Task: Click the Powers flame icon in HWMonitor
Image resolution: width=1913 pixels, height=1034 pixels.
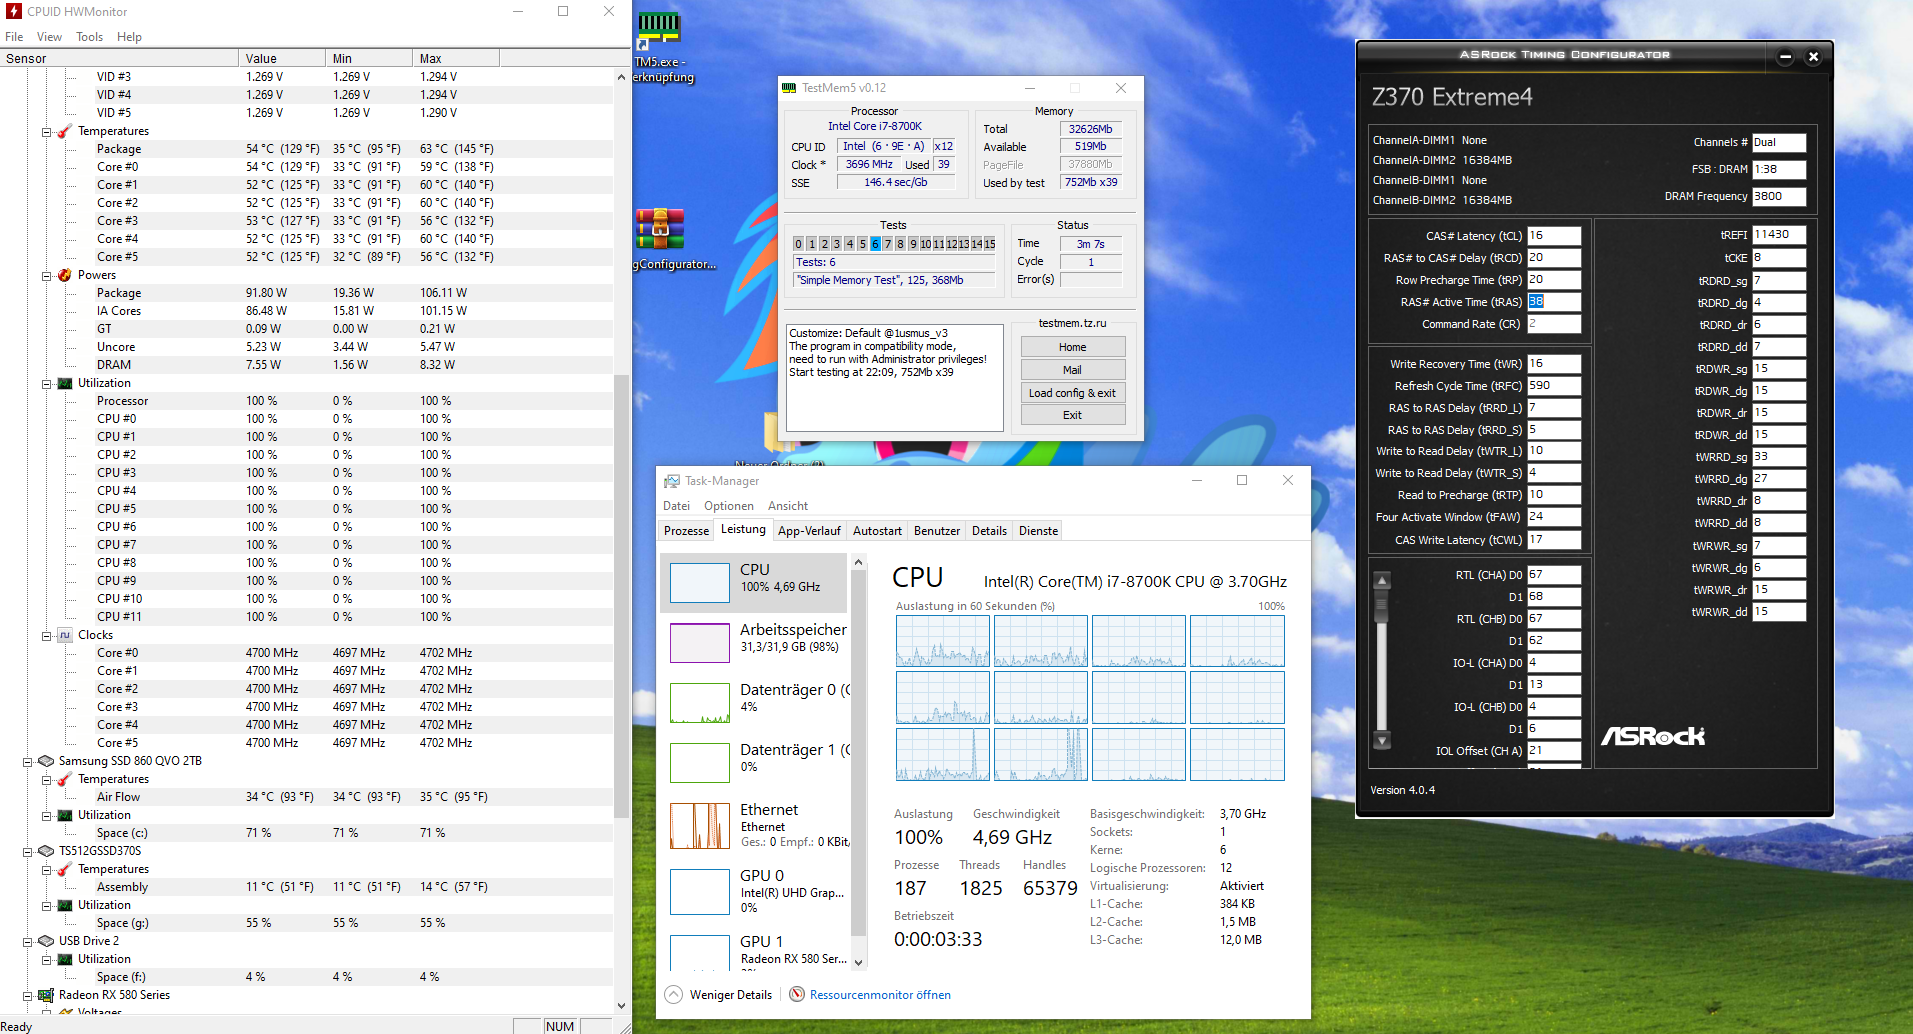Action: pos(65,275)
